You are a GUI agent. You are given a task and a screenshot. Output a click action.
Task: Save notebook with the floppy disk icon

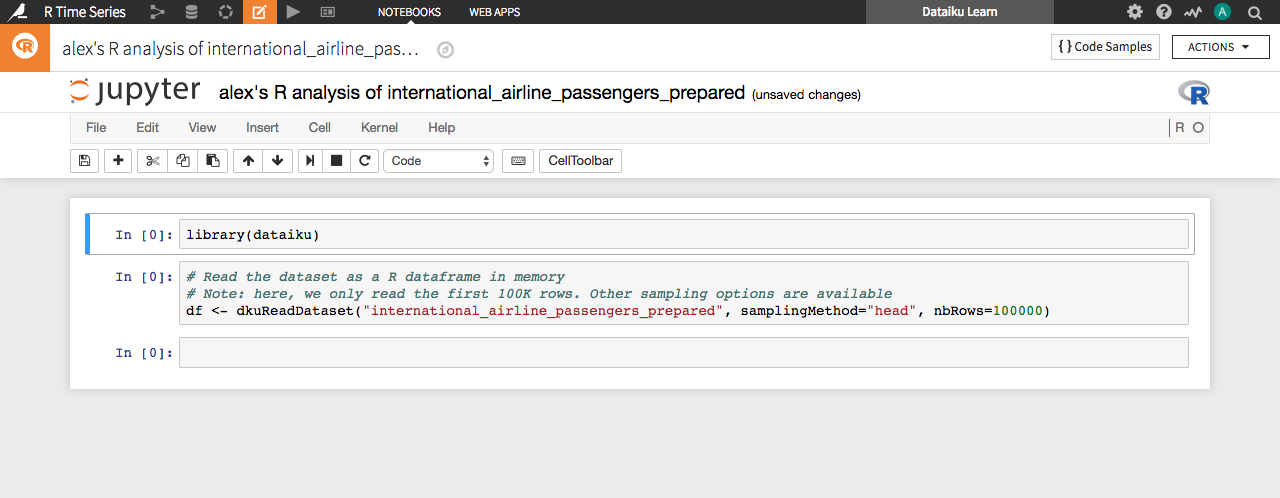[84, 160]
